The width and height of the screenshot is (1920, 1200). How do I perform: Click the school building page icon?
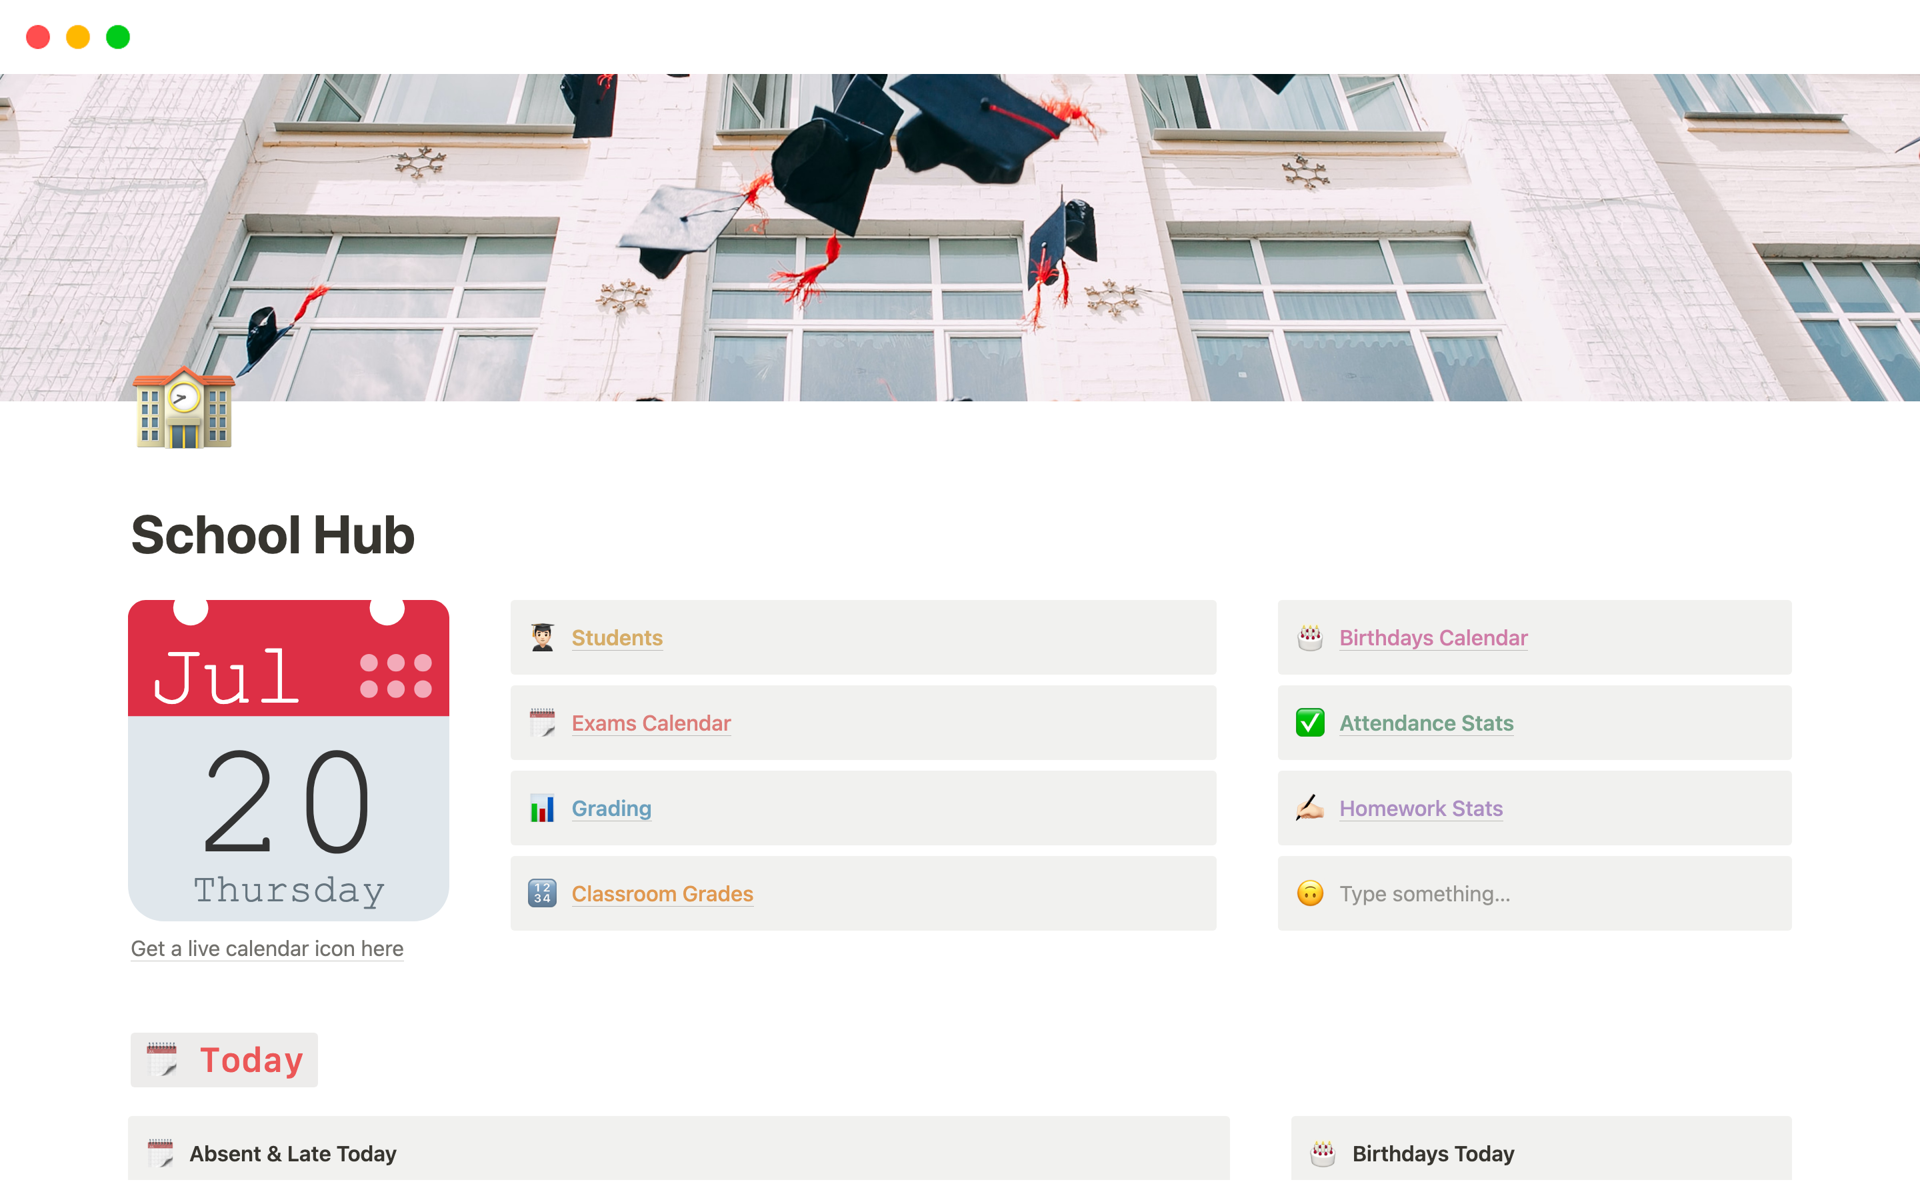184,408
